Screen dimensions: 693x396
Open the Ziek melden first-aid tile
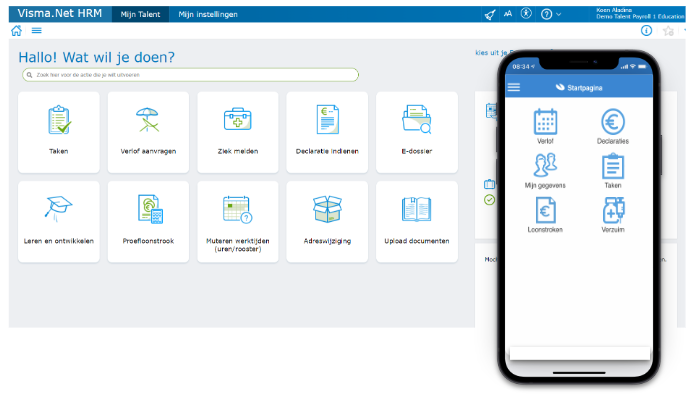pos(238,132)
